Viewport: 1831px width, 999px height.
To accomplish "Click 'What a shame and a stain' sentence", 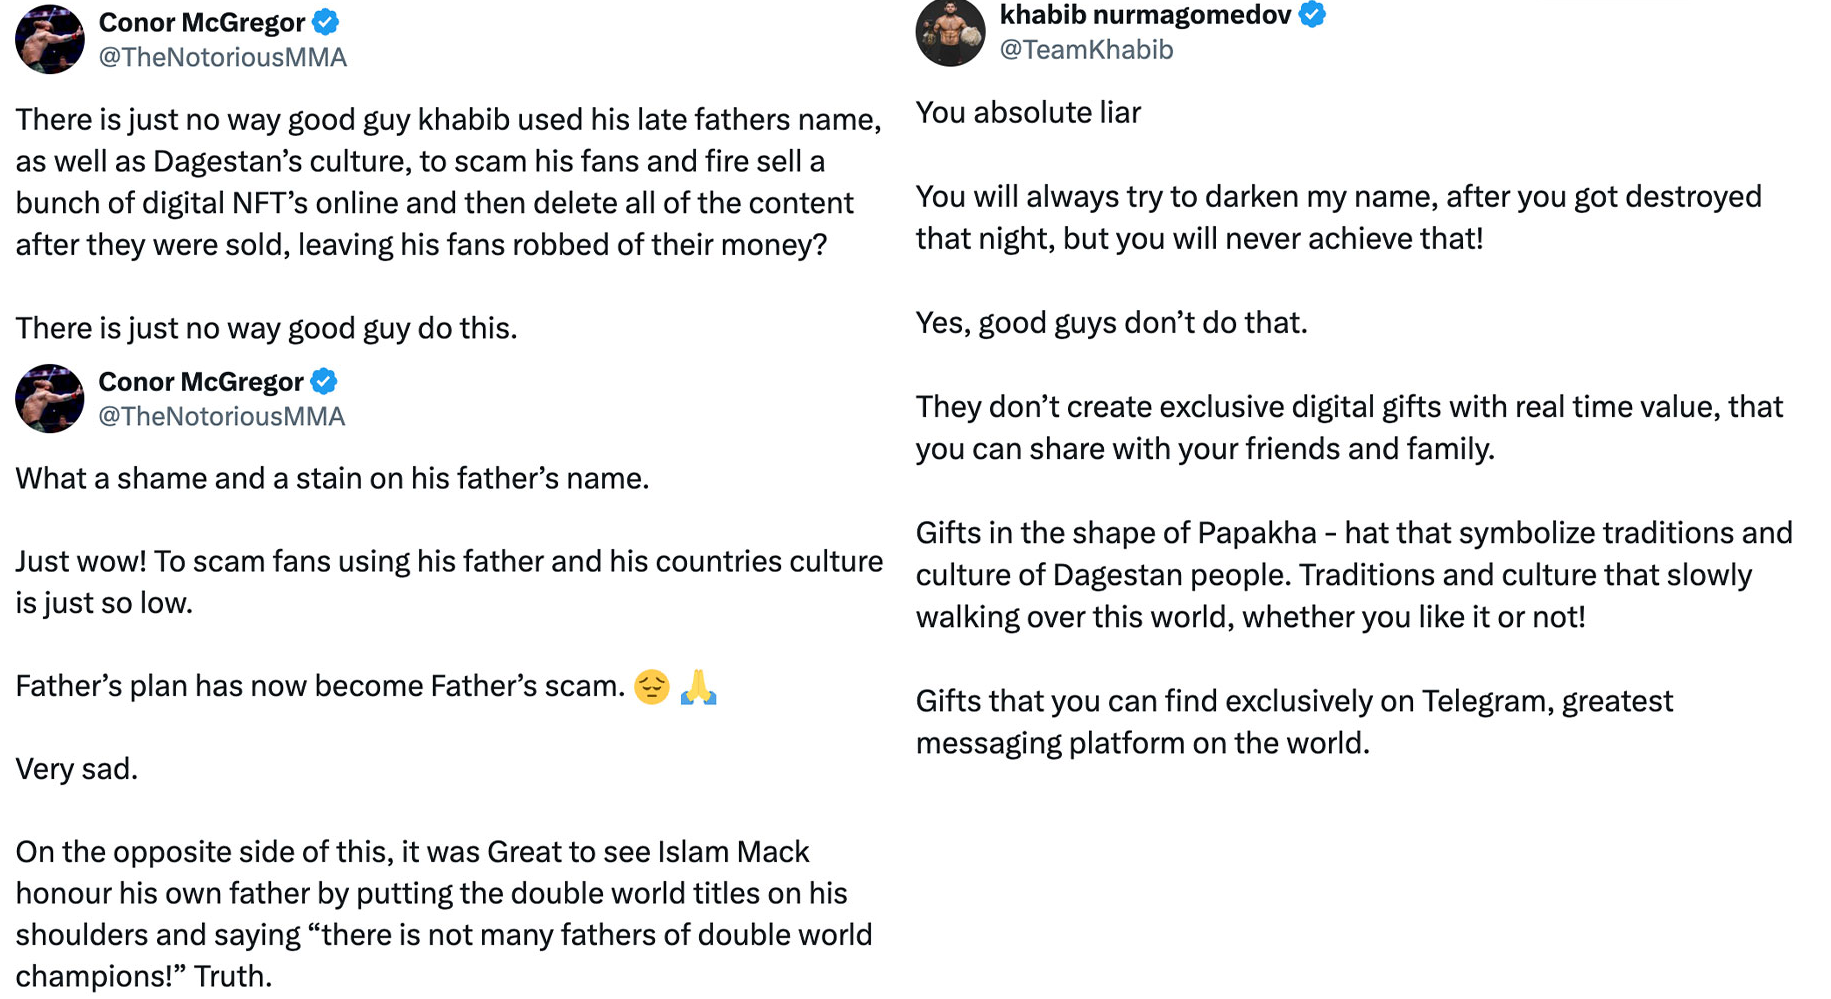I will pos(332,478).
